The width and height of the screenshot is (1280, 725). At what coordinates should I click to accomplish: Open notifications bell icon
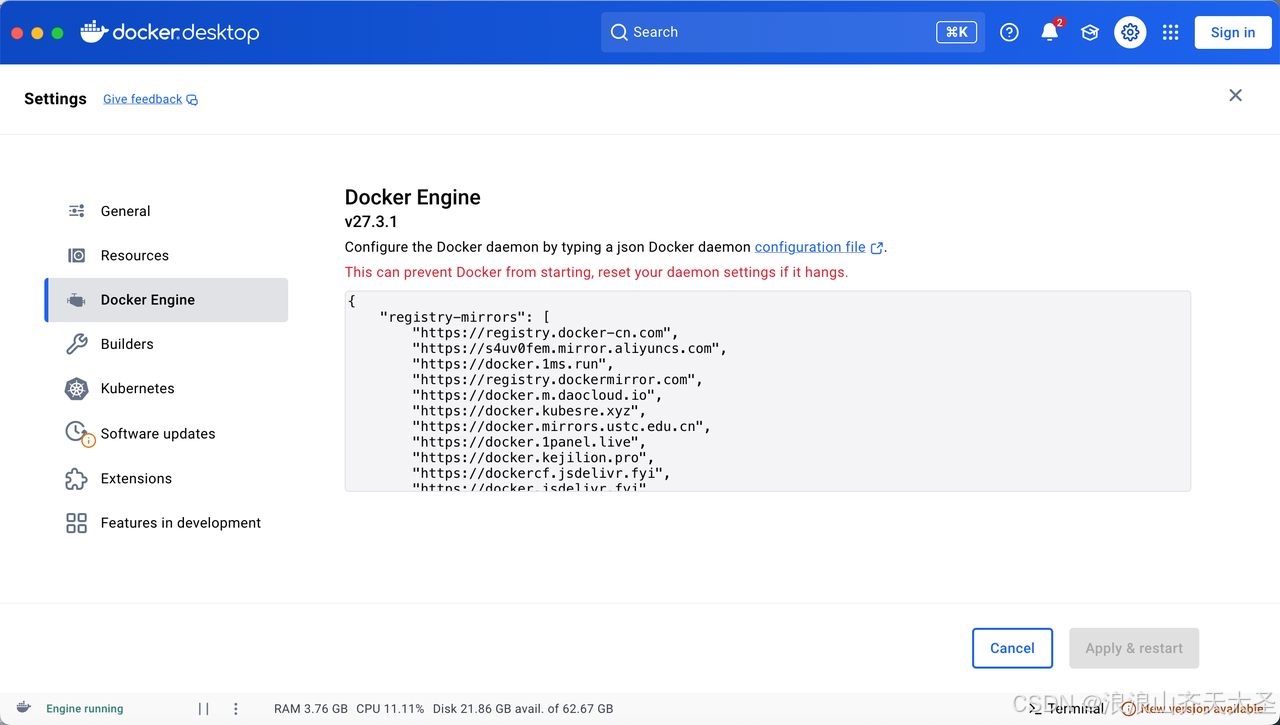(1050, 32)
